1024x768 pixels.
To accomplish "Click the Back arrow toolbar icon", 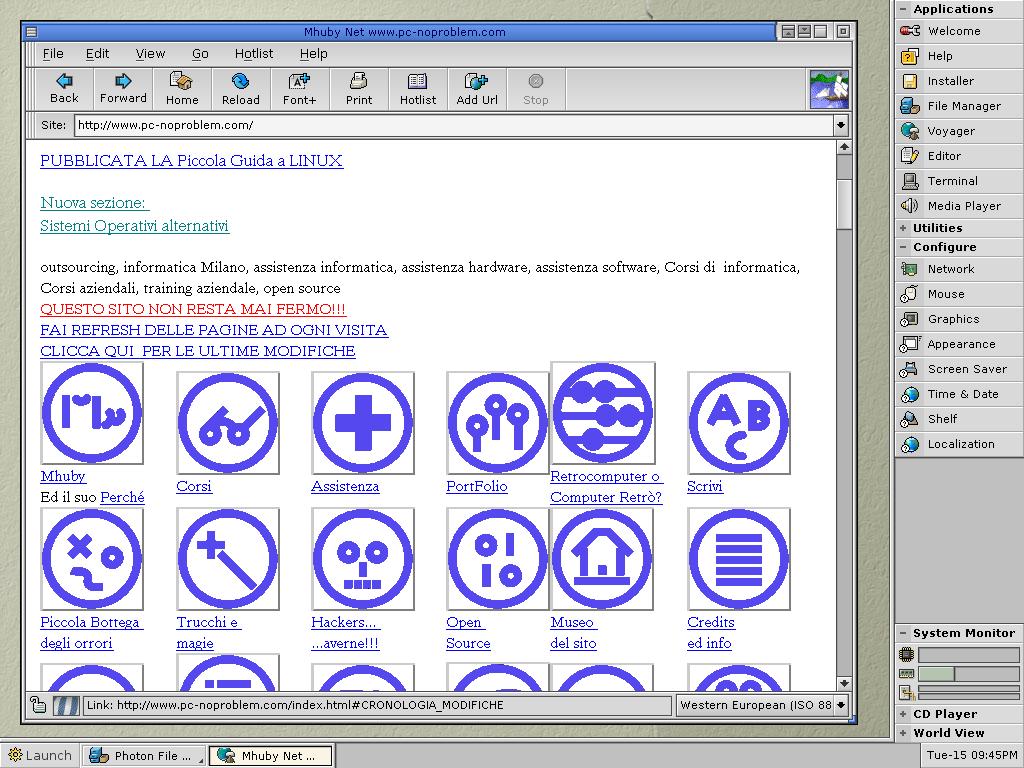I will 64,81.
